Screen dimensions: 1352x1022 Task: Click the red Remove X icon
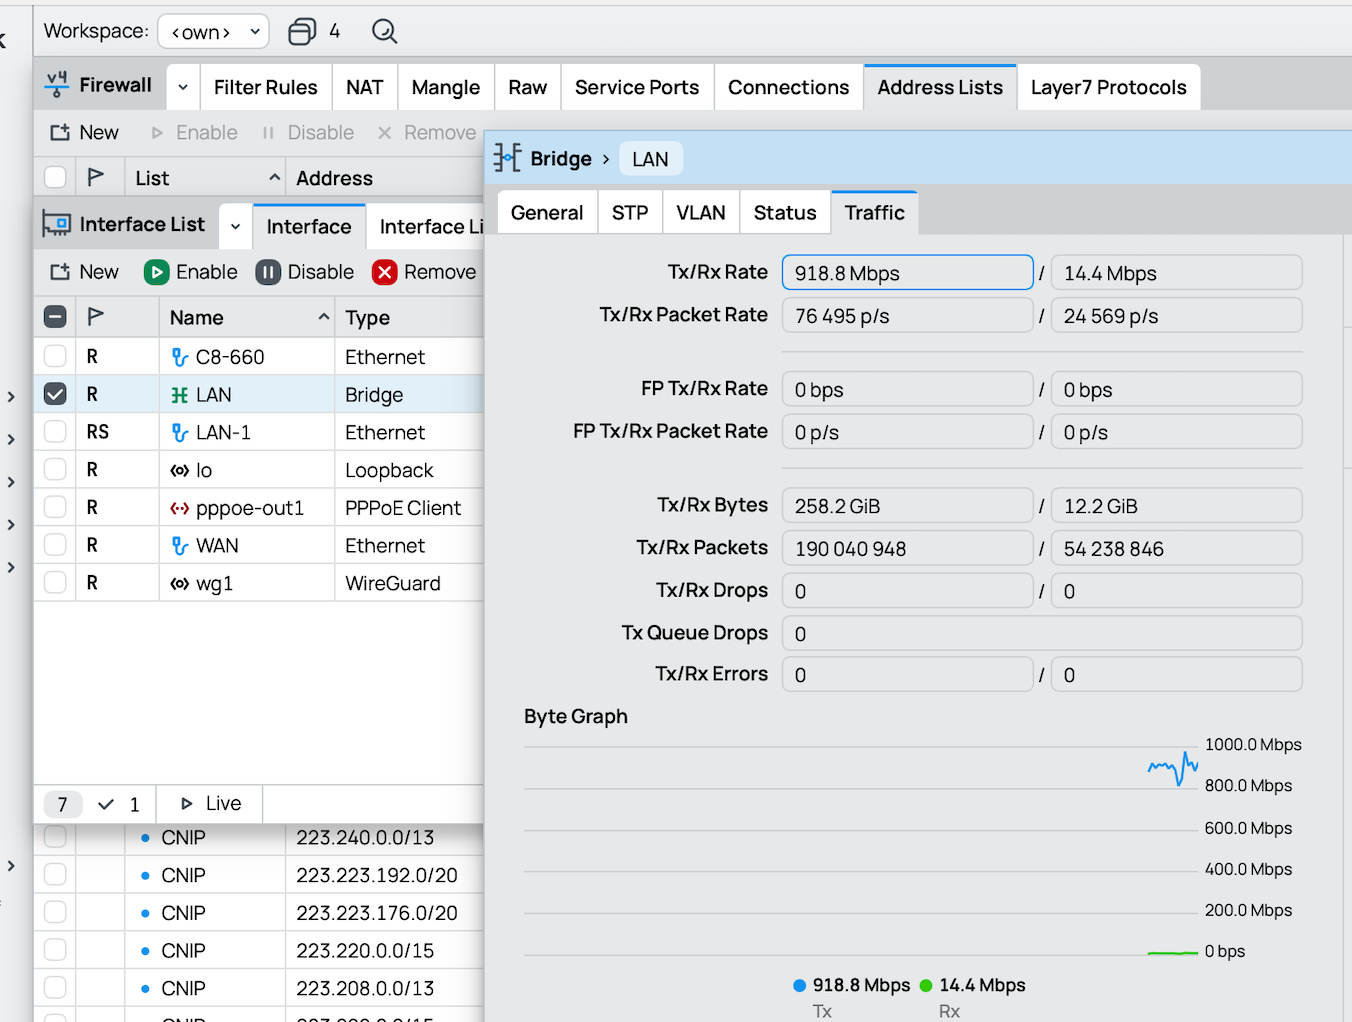point(384,272)
